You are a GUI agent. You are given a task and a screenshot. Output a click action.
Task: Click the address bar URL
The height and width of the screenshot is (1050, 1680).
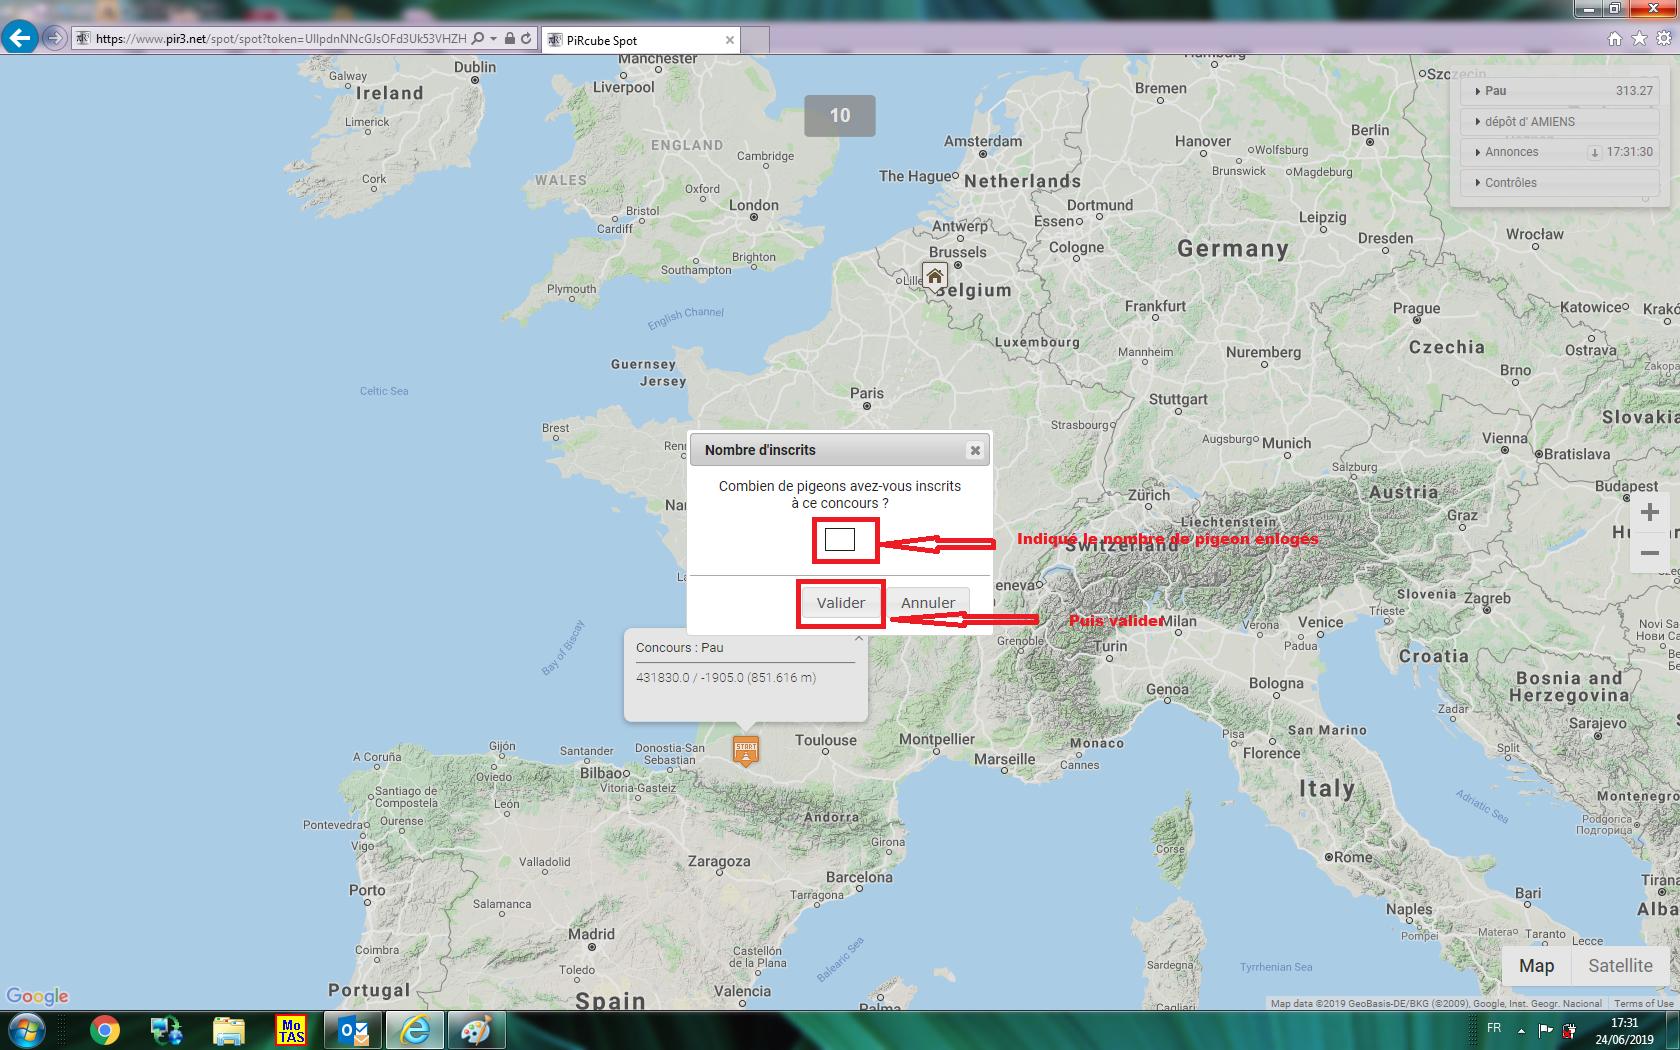pyautogui.click(x=281, y=39)
